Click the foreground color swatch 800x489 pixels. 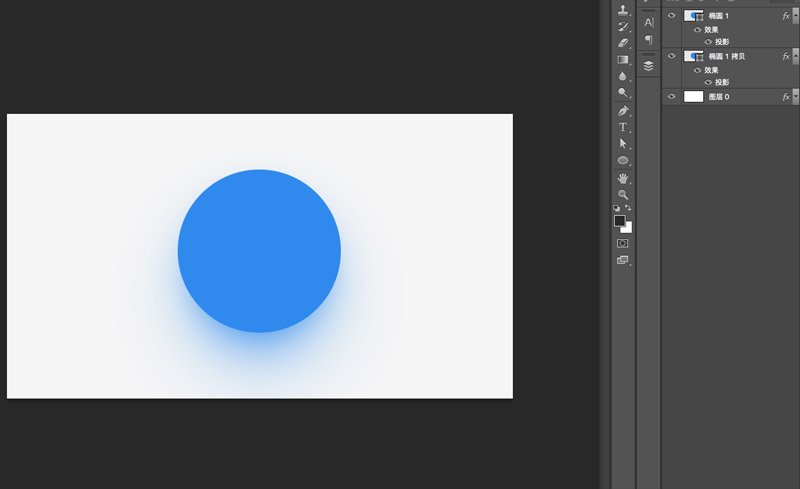(x=619, y=221)
